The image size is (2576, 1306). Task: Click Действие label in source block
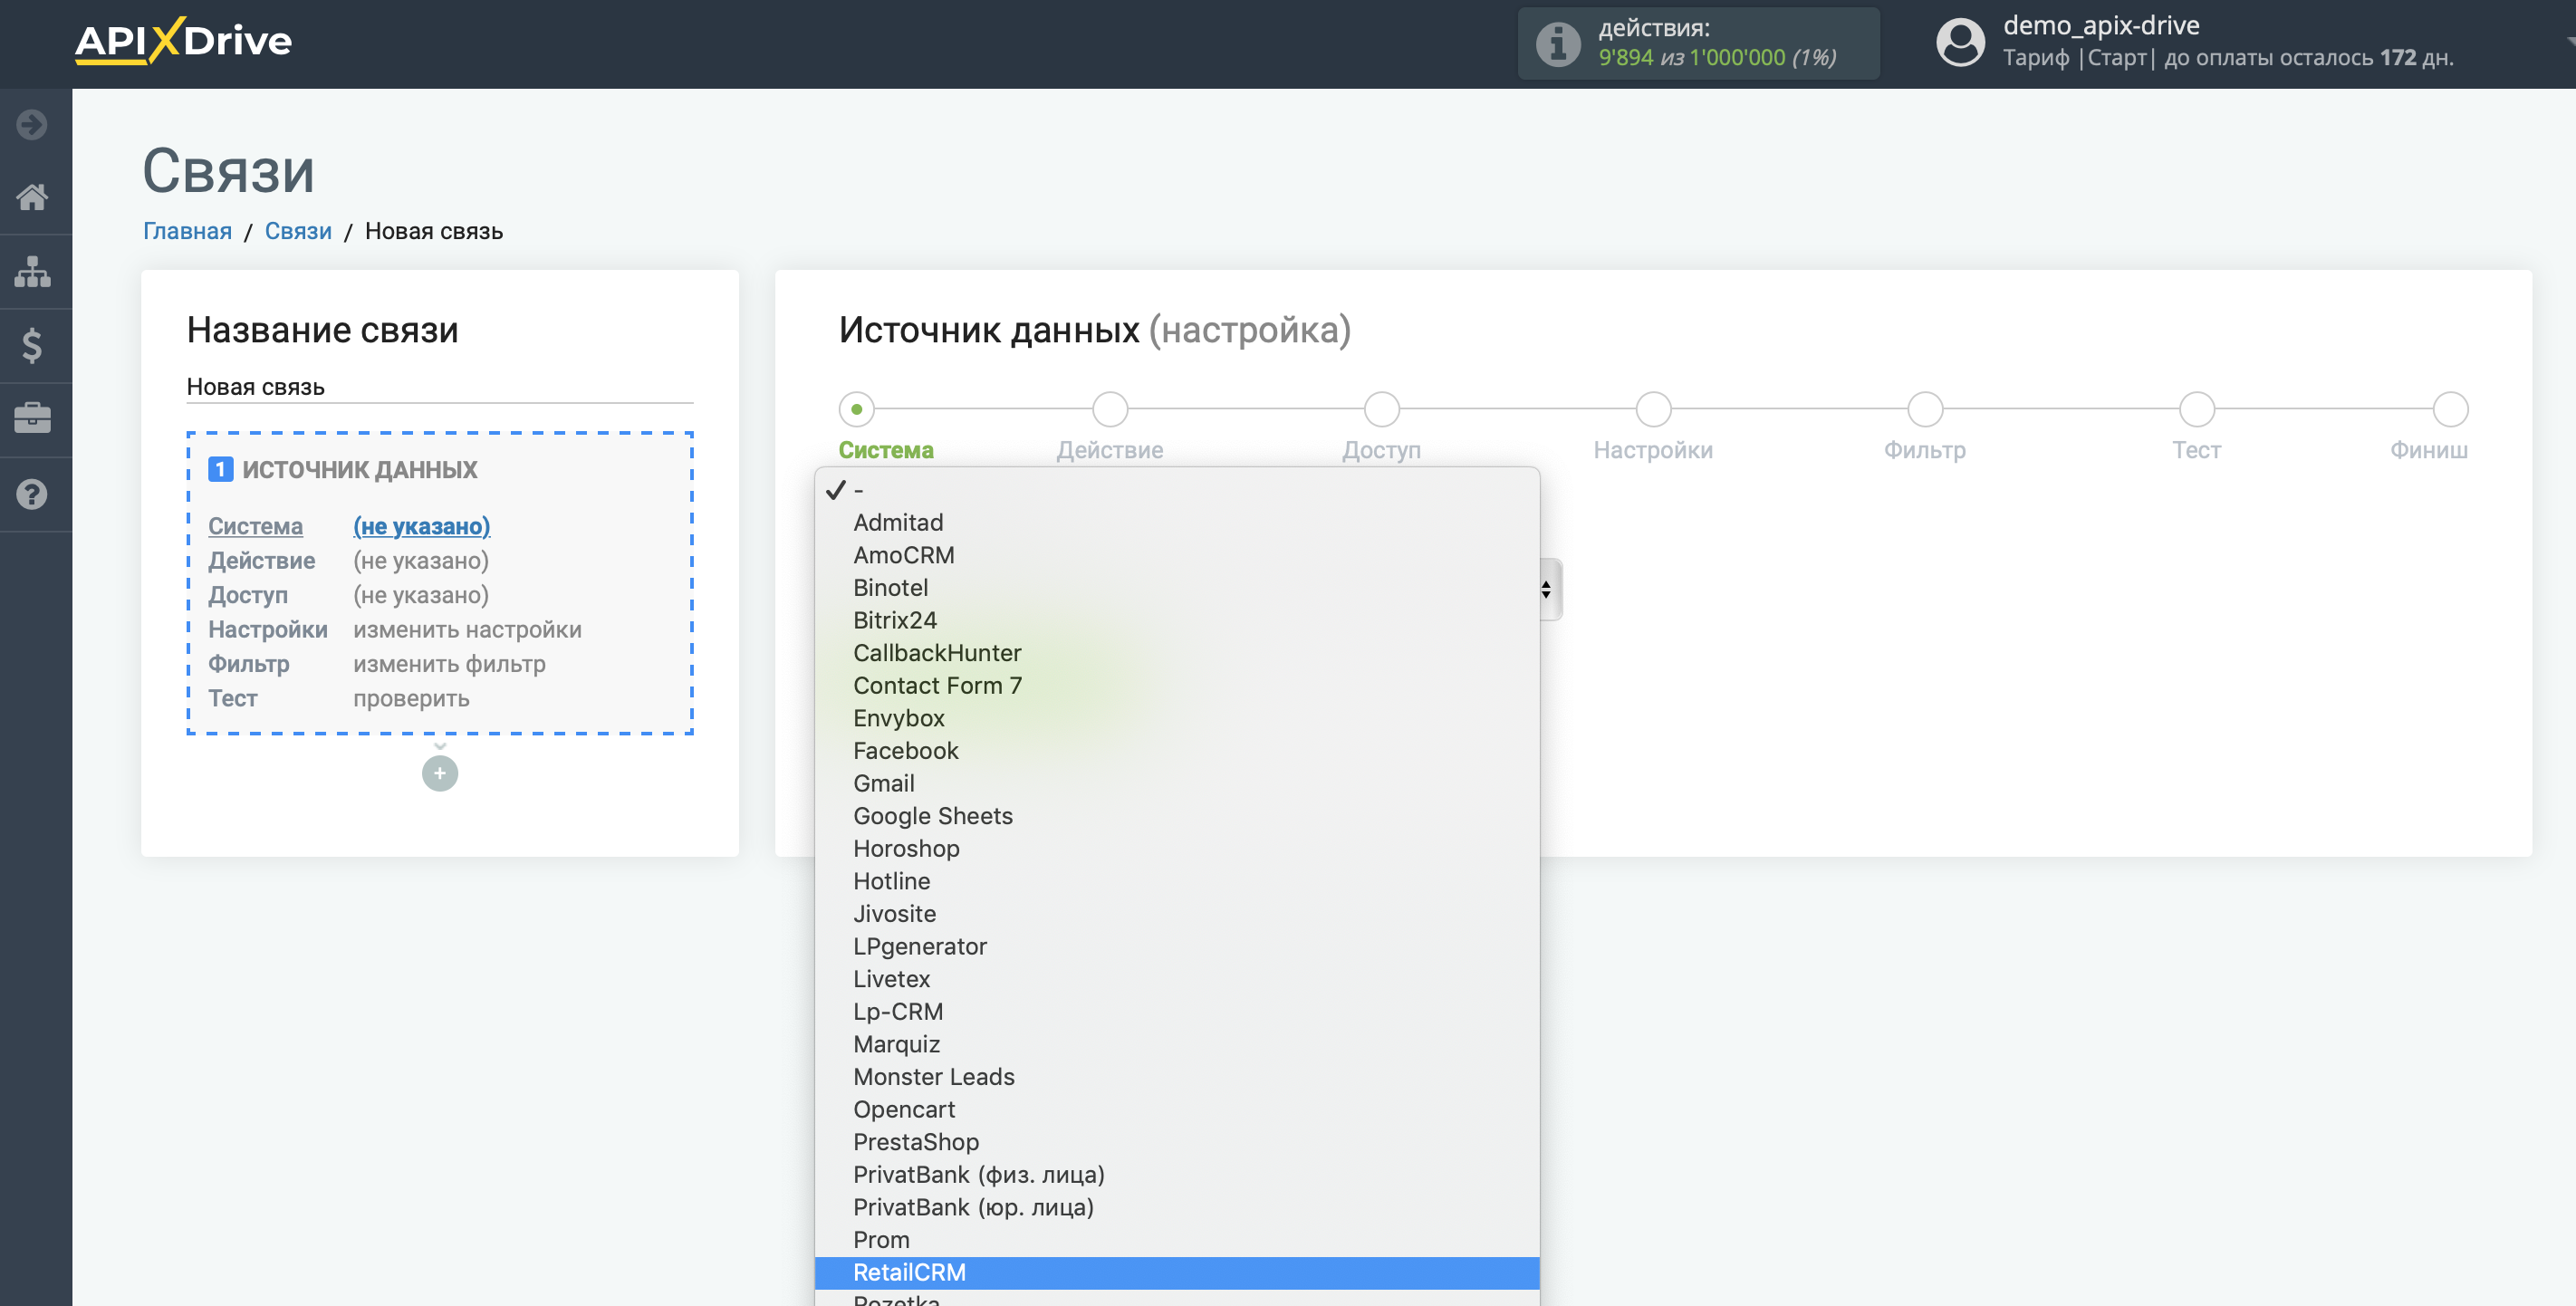(x=261, y=561)
